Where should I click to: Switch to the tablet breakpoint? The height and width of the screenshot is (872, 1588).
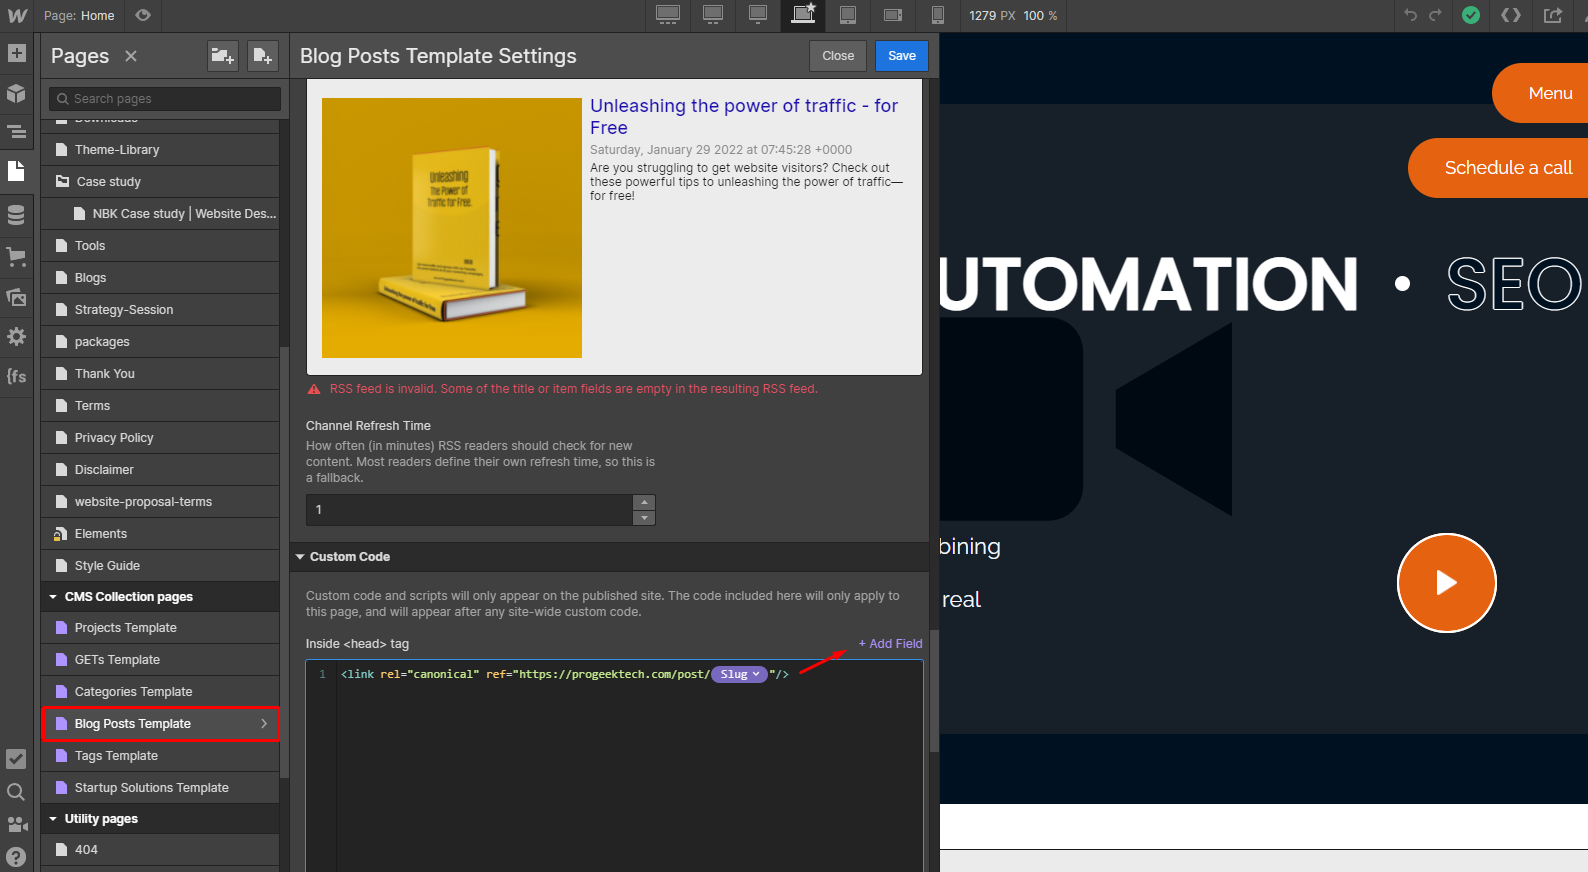click(848, 14)
